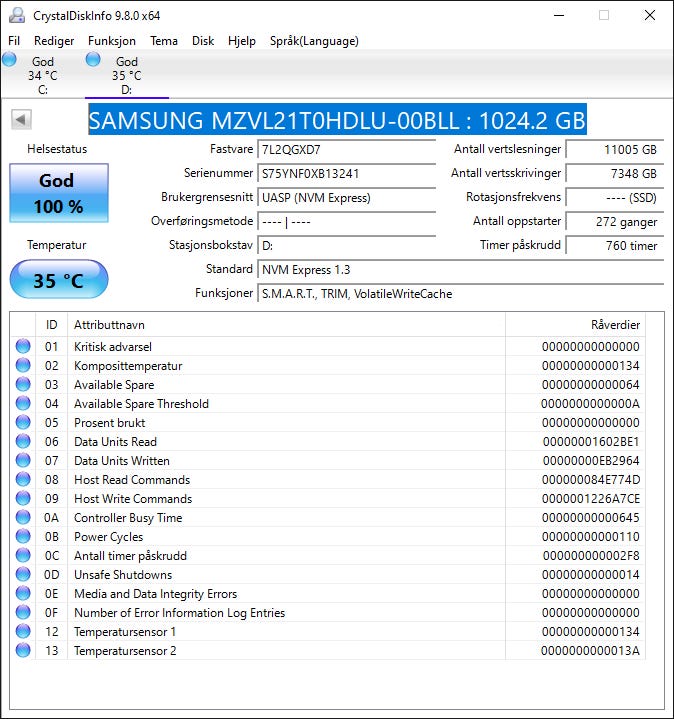
Task: Click the ID column header
Action: [x=51, y=325]
